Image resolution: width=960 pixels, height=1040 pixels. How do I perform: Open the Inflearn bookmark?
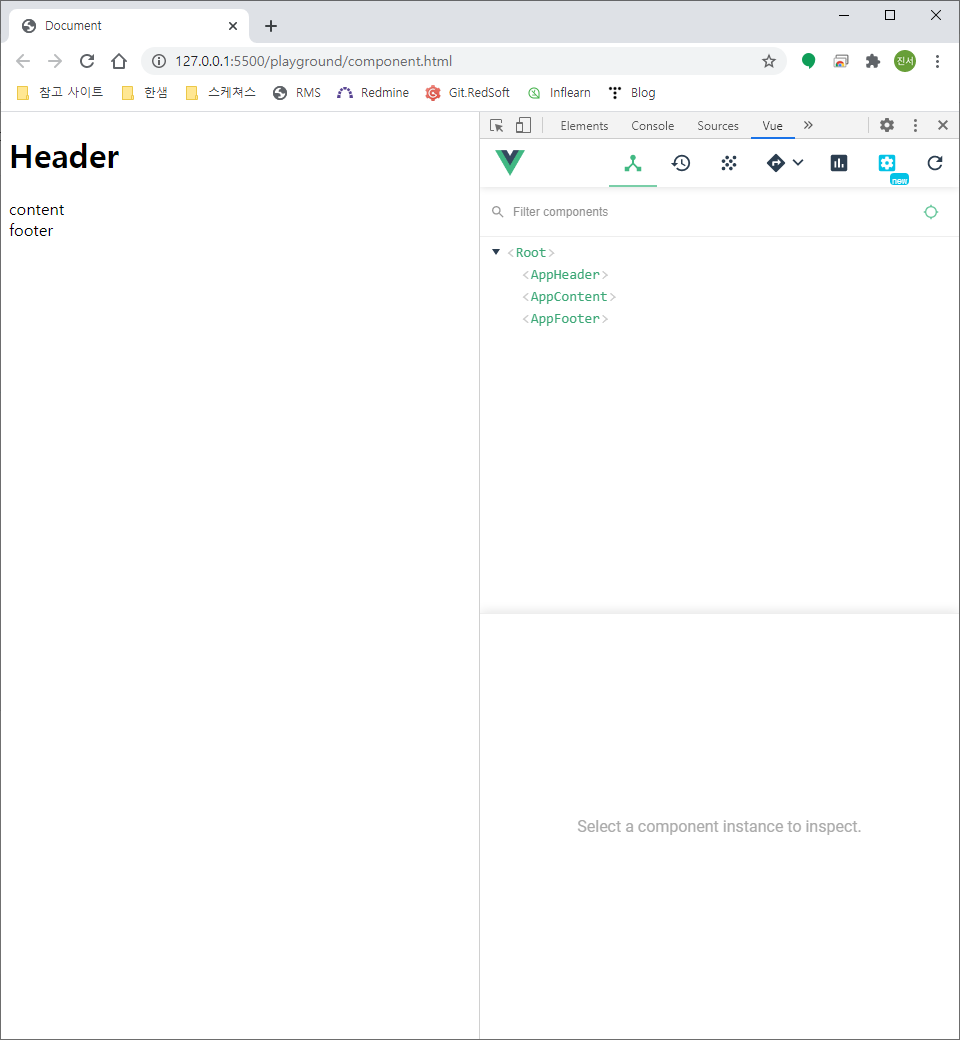pos(559,93)
